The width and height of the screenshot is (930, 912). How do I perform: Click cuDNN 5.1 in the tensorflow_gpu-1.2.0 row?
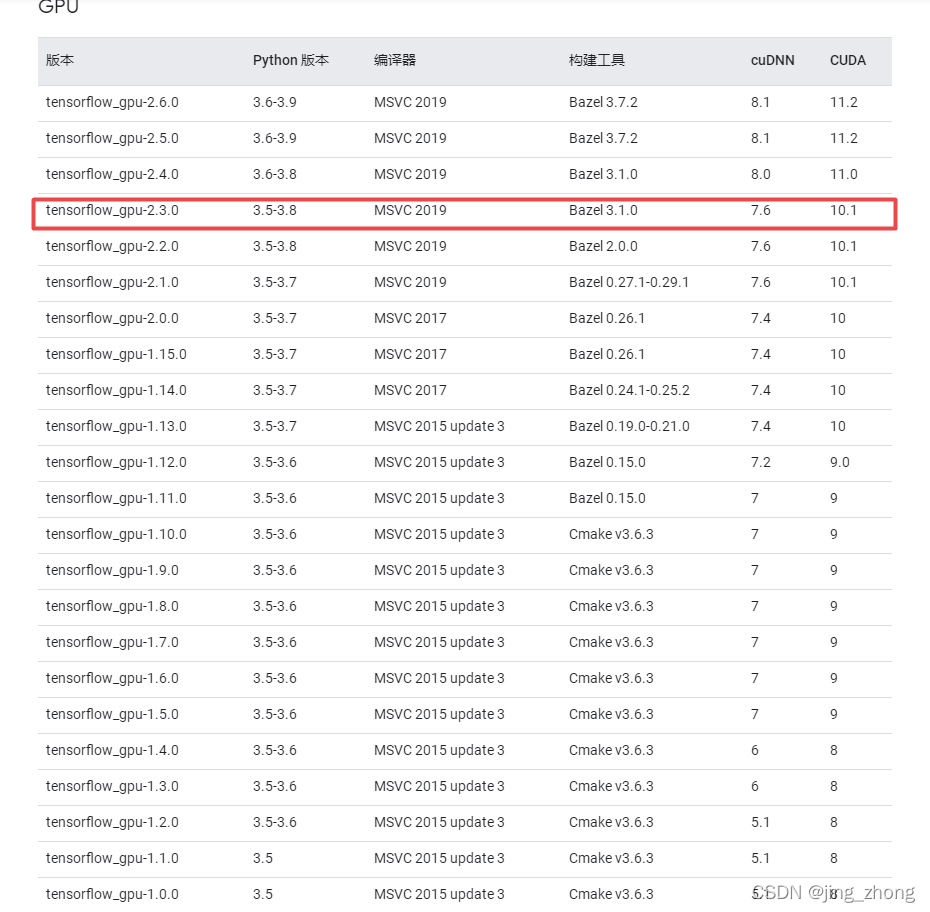click(760, 822)
